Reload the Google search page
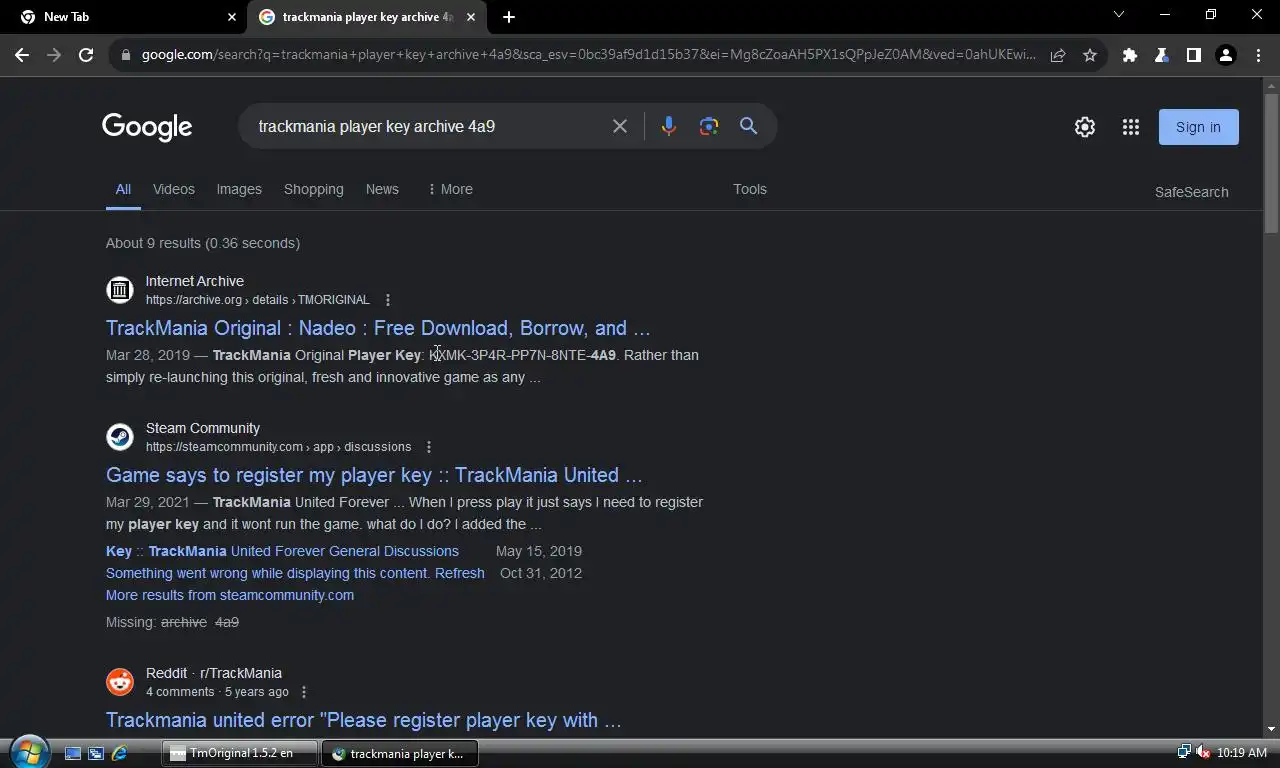The image size is (1280, 768). coord(86,55)
